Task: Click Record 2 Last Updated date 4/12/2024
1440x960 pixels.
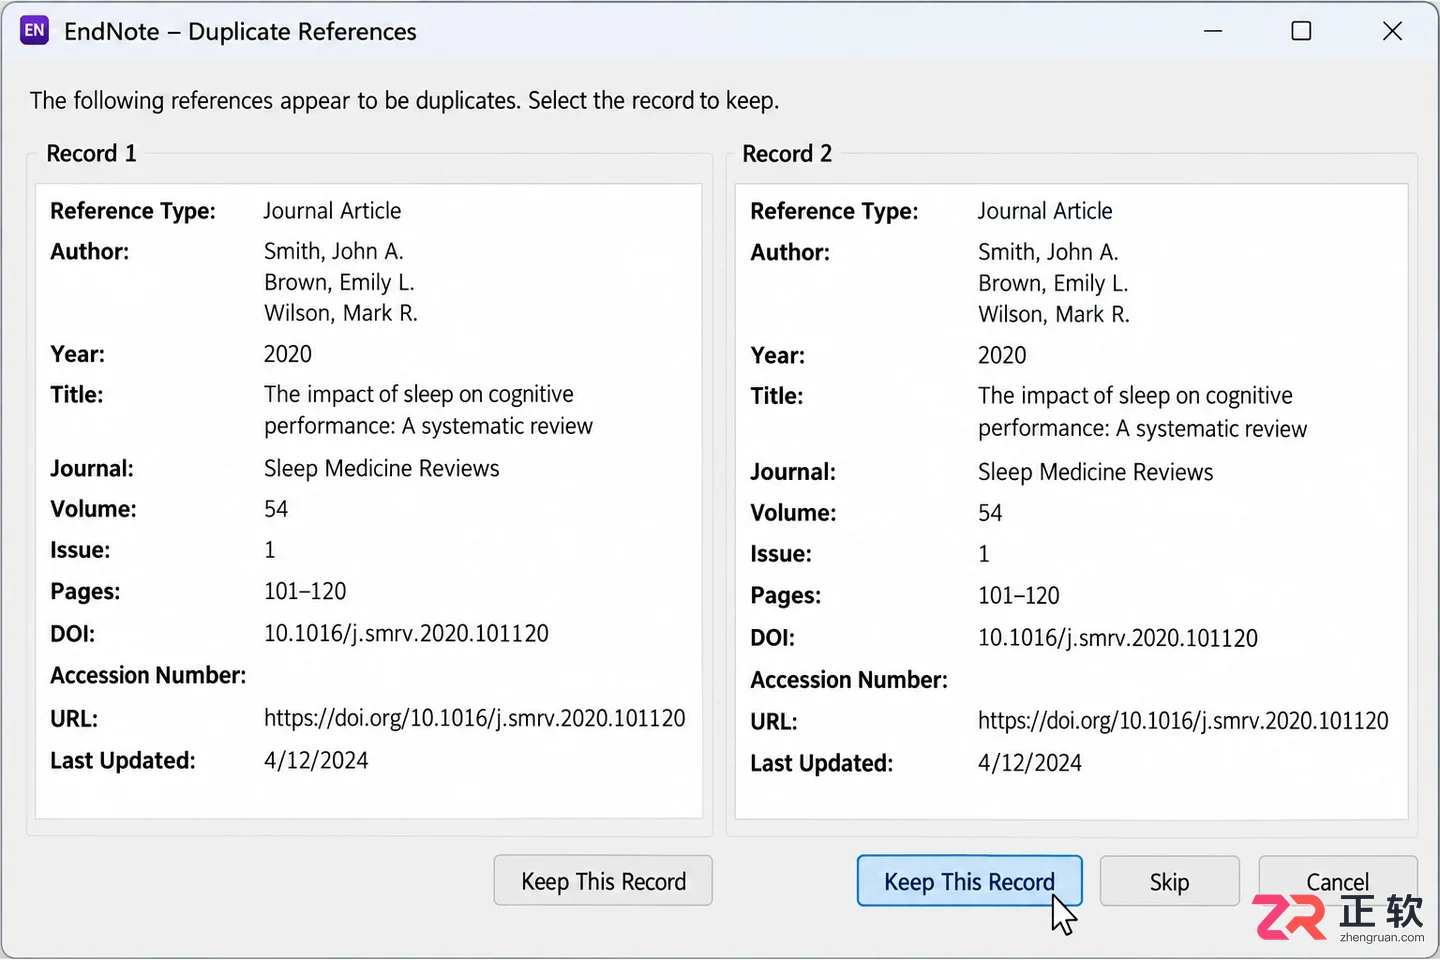Action: pyautogui.click(x=1030, y=763)
